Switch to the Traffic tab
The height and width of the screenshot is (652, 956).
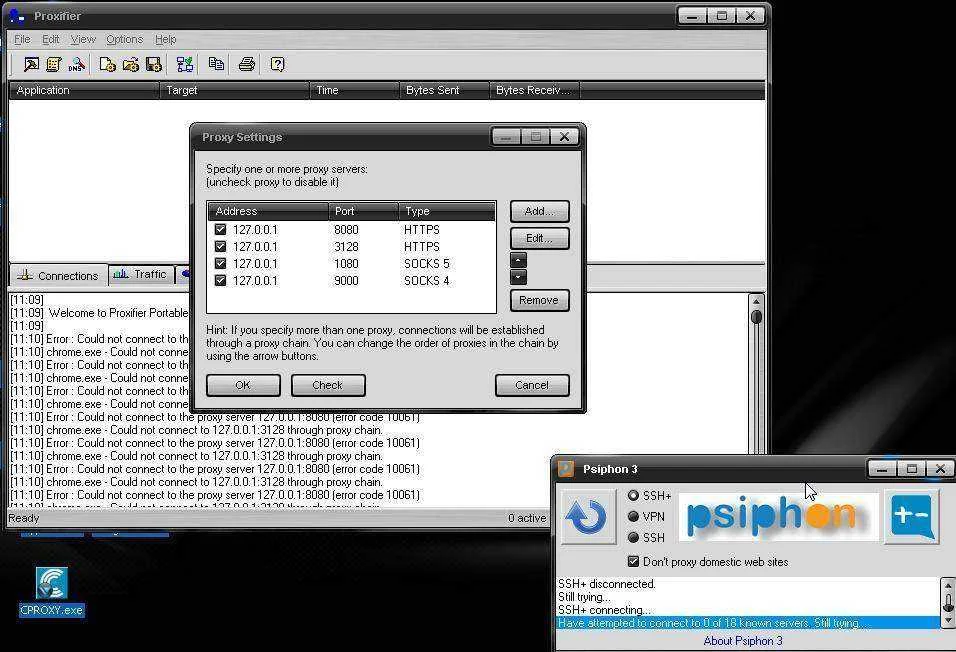[141, 274]
